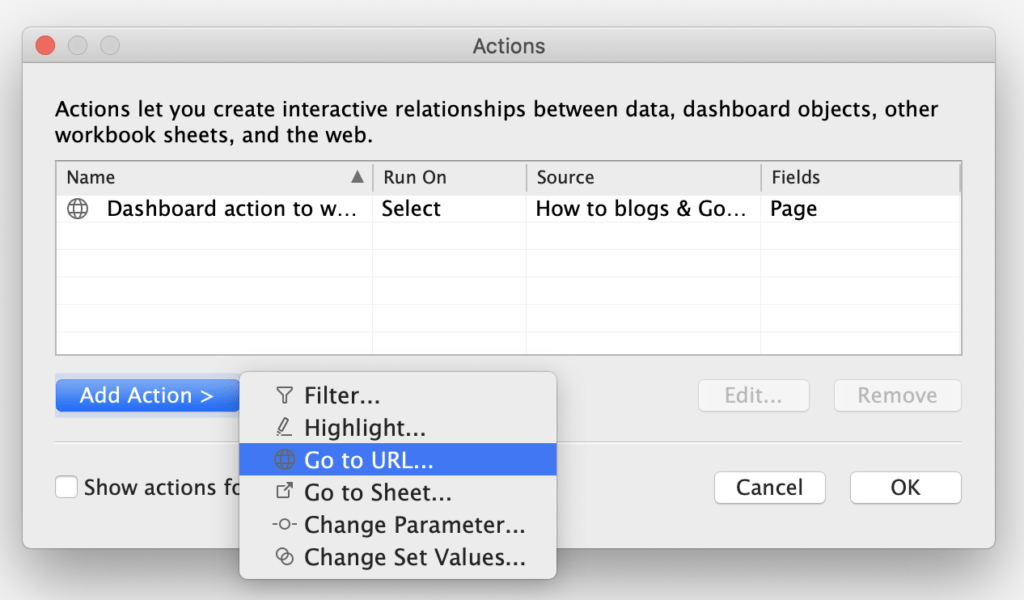Viewport: 1024px width, 600px height.
Task: Click the globe icon in the action row
Action: point(77,209)
